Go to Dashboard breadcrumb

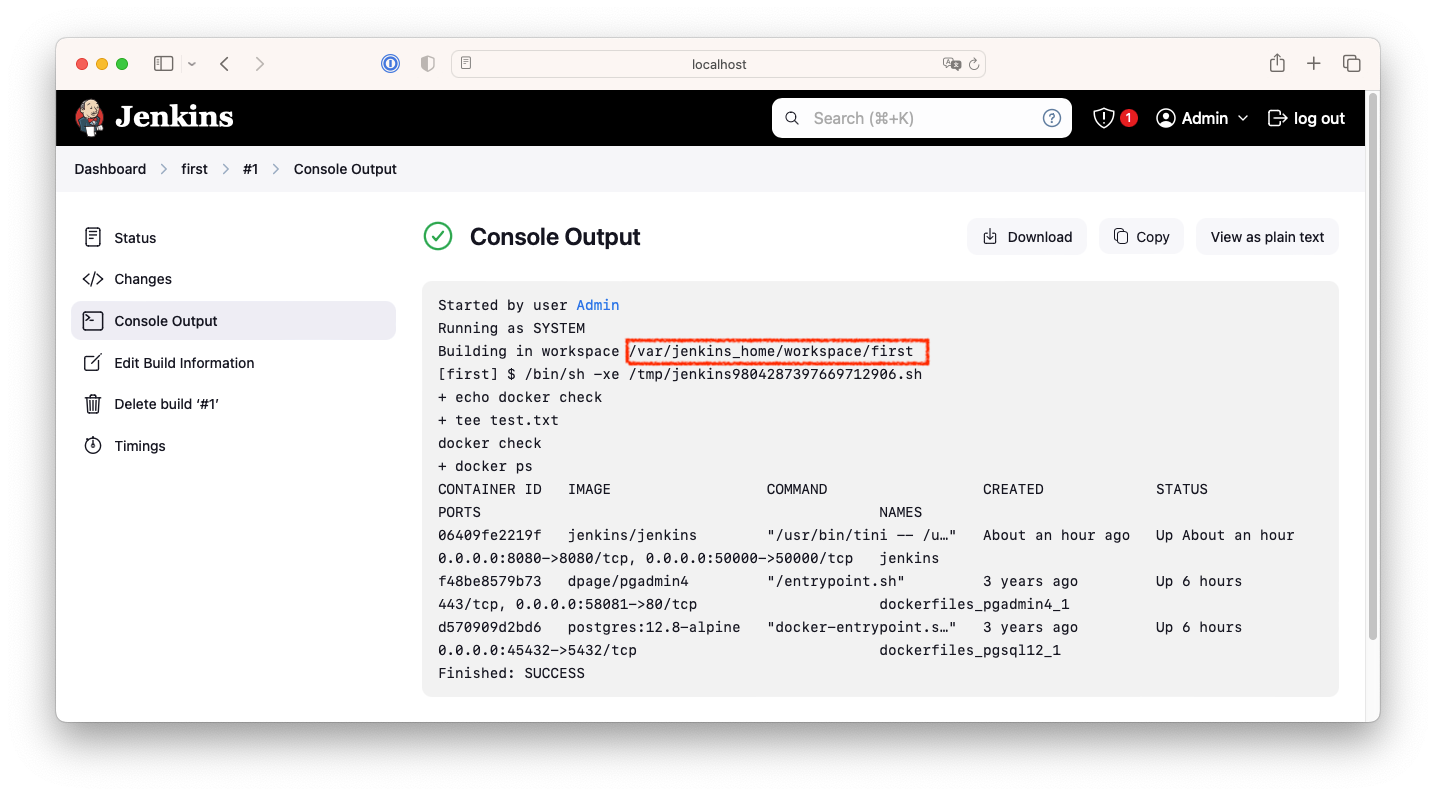(x=110, y=169)
